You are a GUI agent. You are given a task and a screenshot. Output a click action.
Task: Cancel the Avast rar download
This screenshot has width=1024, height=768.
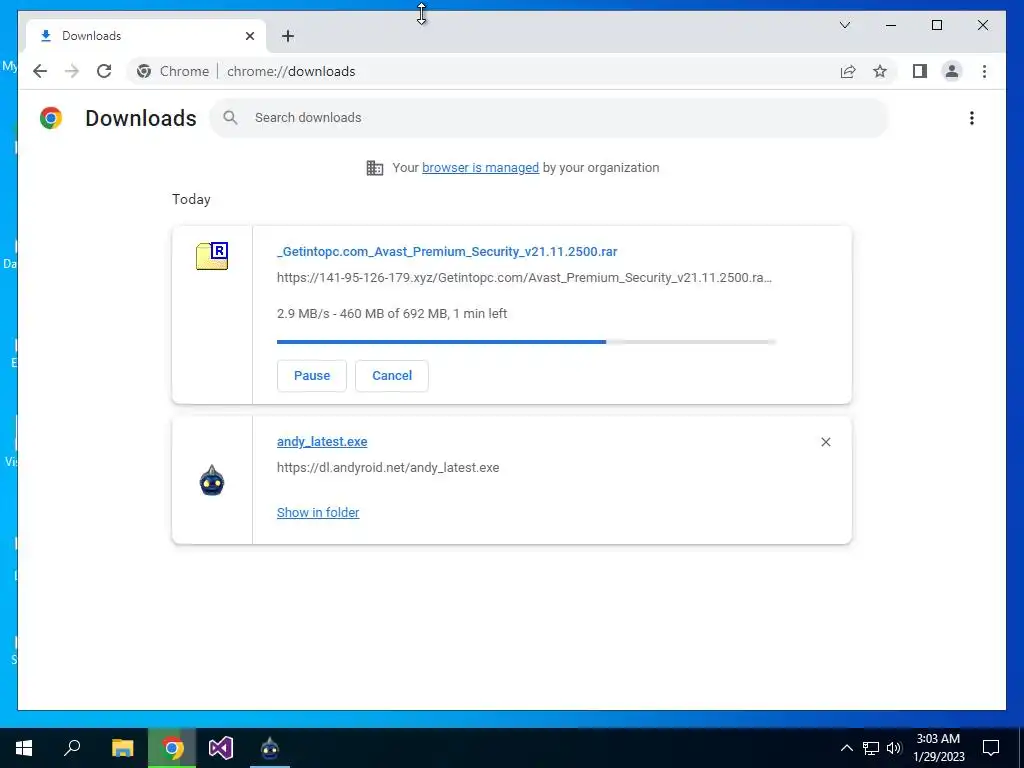(x=392, y=376)
